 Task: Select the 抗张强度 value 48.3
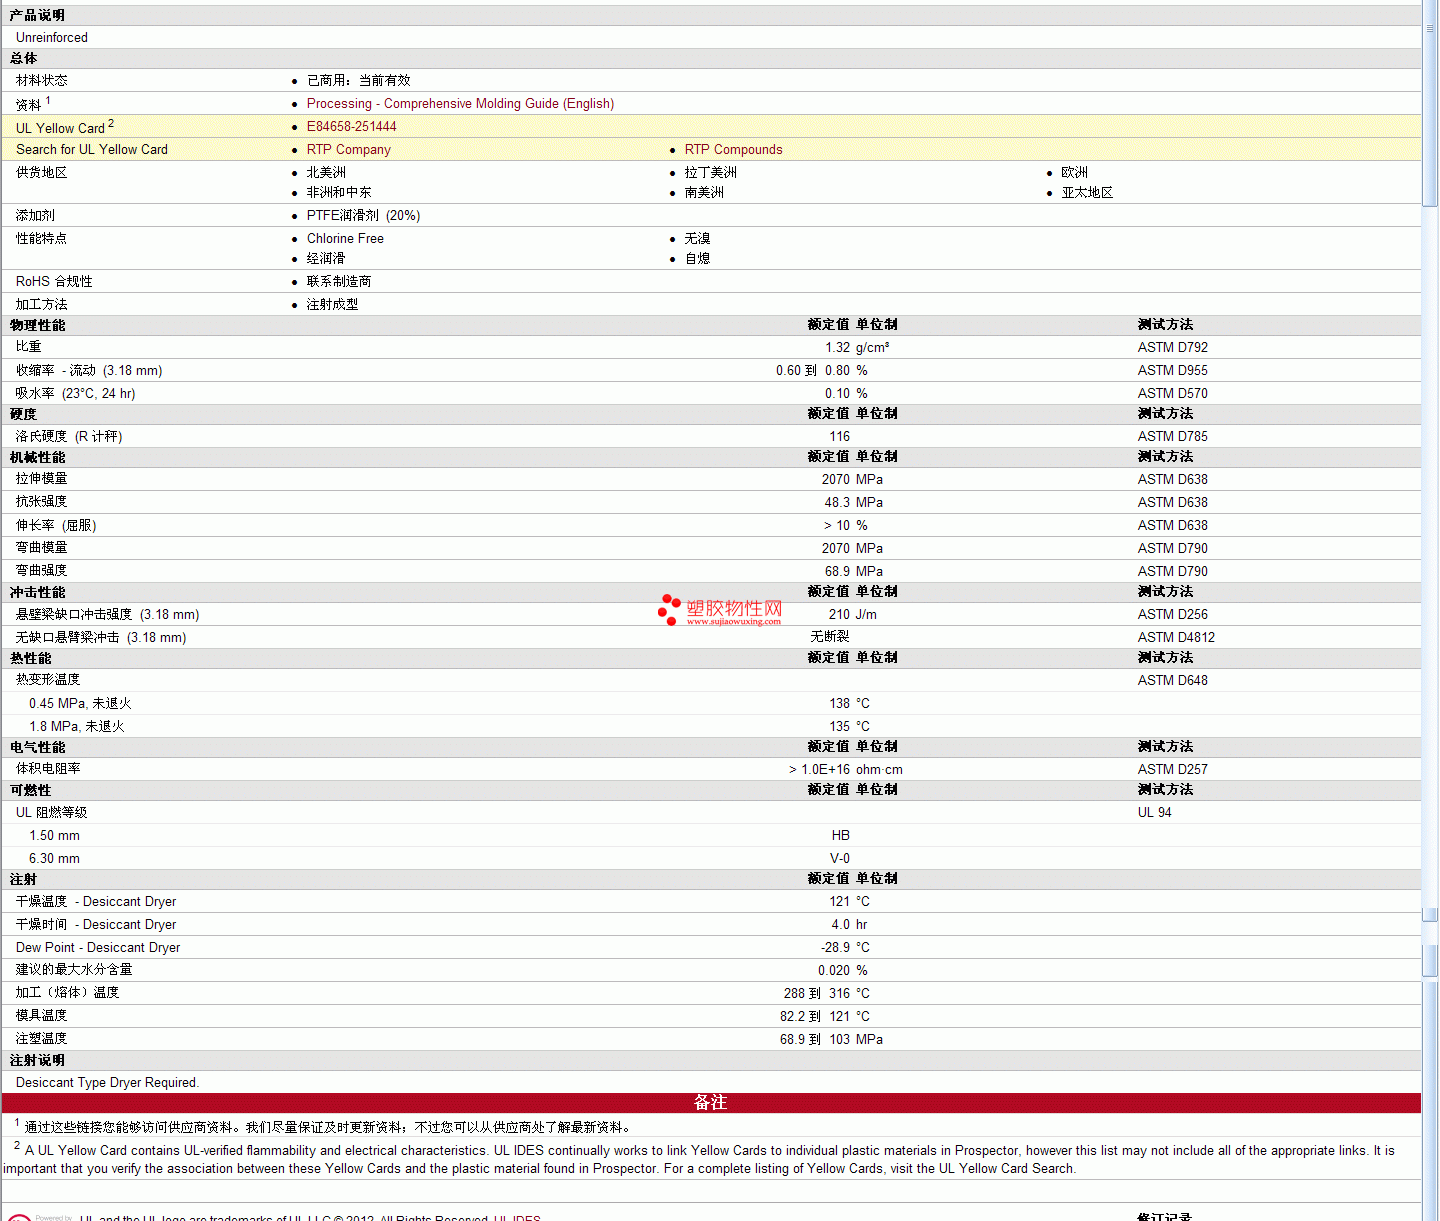837,502
